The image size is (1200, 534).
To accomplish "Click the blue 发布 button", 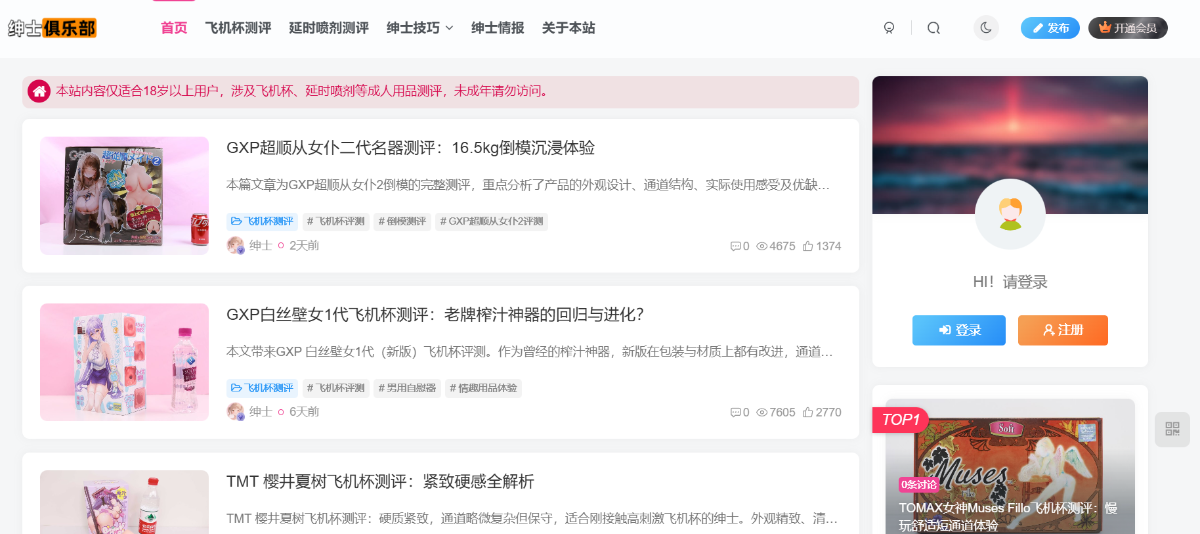I will (x=1050, y=28).
